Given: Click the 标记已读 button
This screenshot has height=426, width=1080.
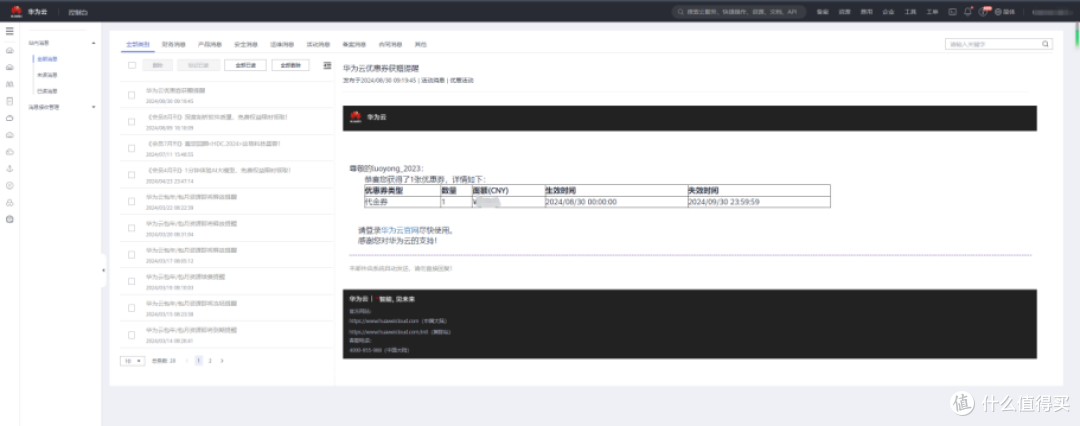Looking at the screenshot, I should (x=198, y=65).
